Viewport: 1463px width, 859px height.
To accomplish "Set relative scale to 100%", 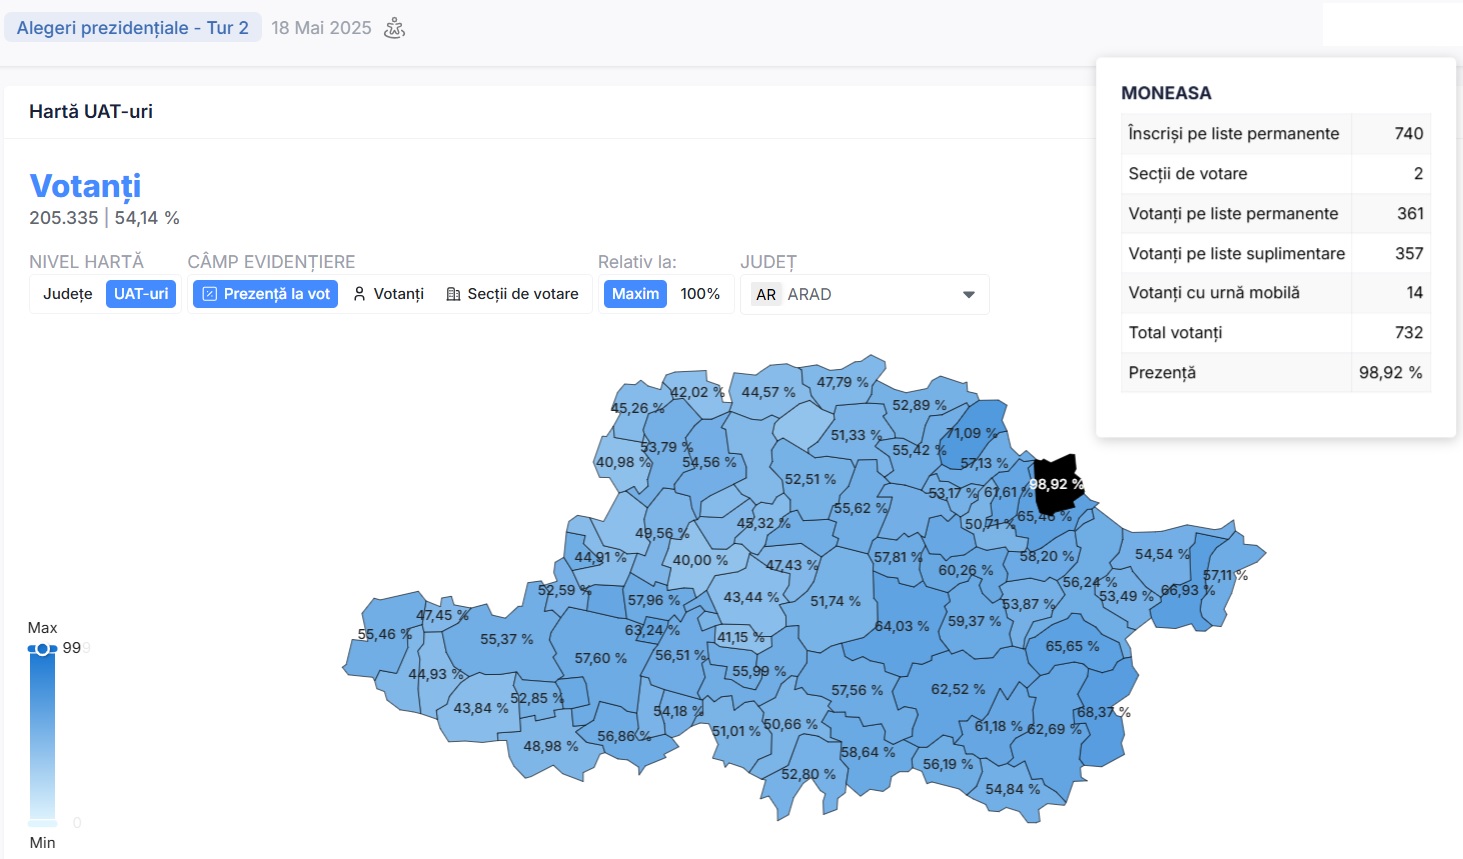I will pos(700,294).
